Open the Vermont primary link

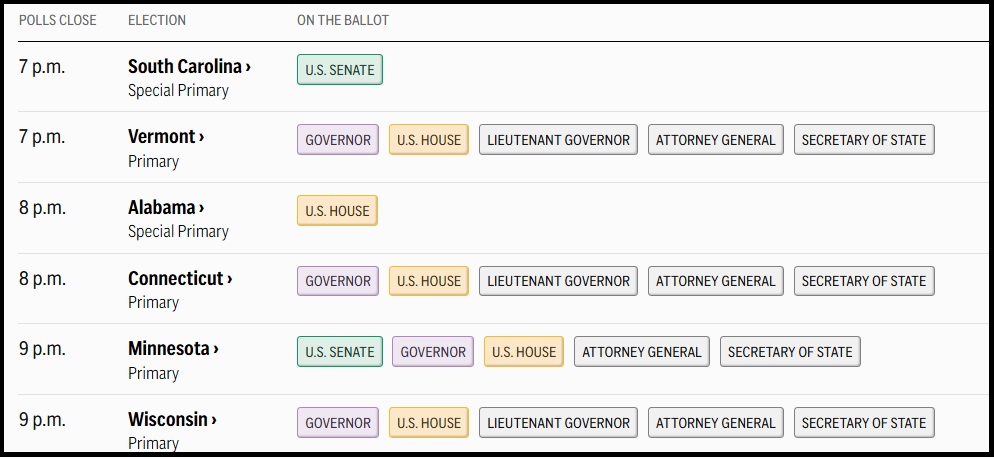click(x=166, y=137)
